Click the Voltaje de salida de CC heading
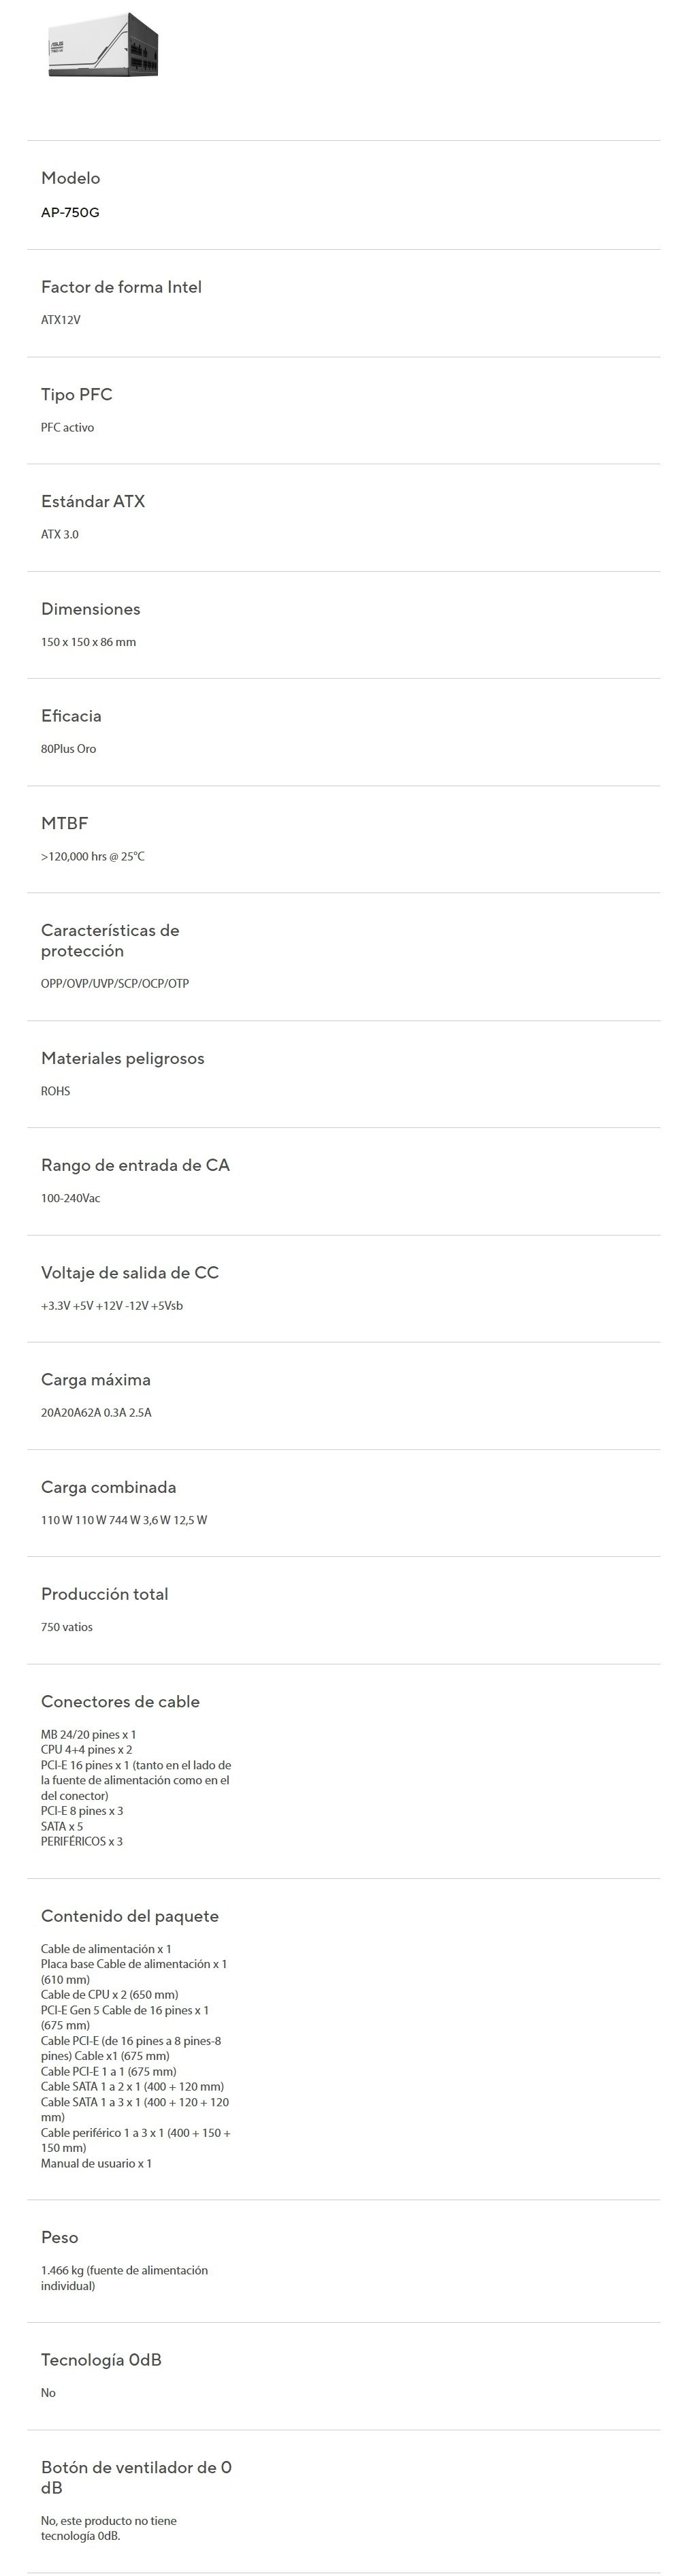This screenshot has height=2576, width=674. point(130,1272)
